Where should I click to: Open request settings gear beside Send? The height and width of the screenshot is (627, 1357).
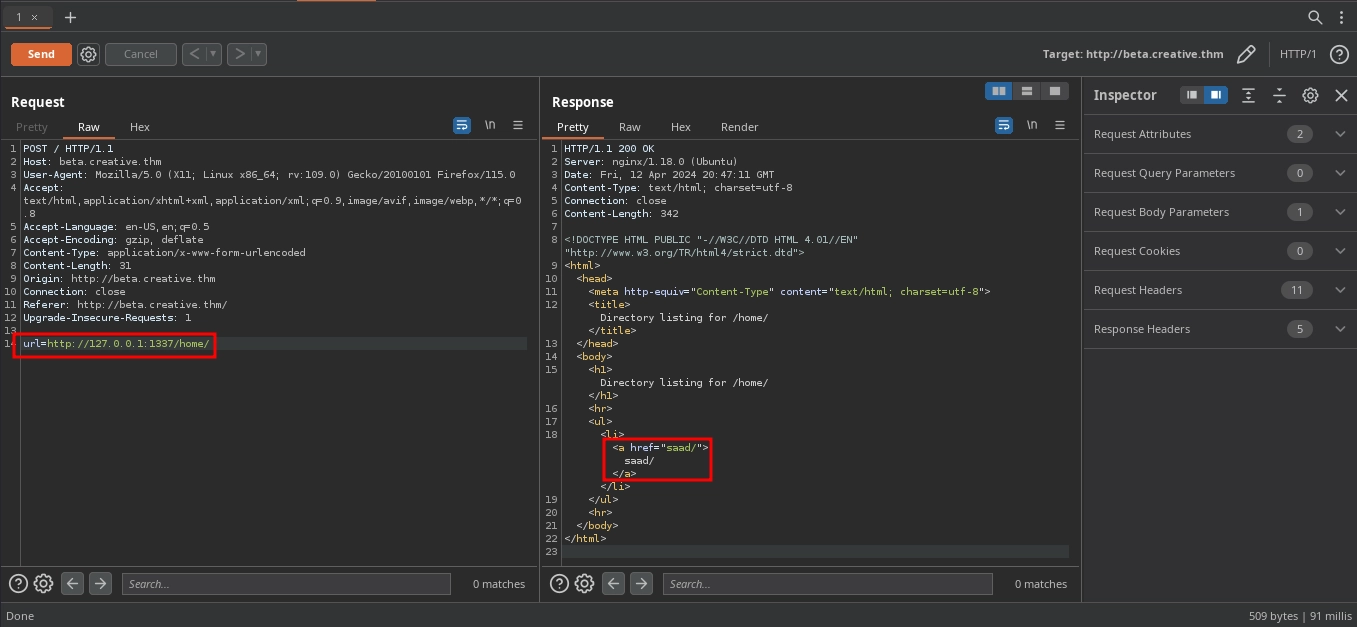pos(88,54)
